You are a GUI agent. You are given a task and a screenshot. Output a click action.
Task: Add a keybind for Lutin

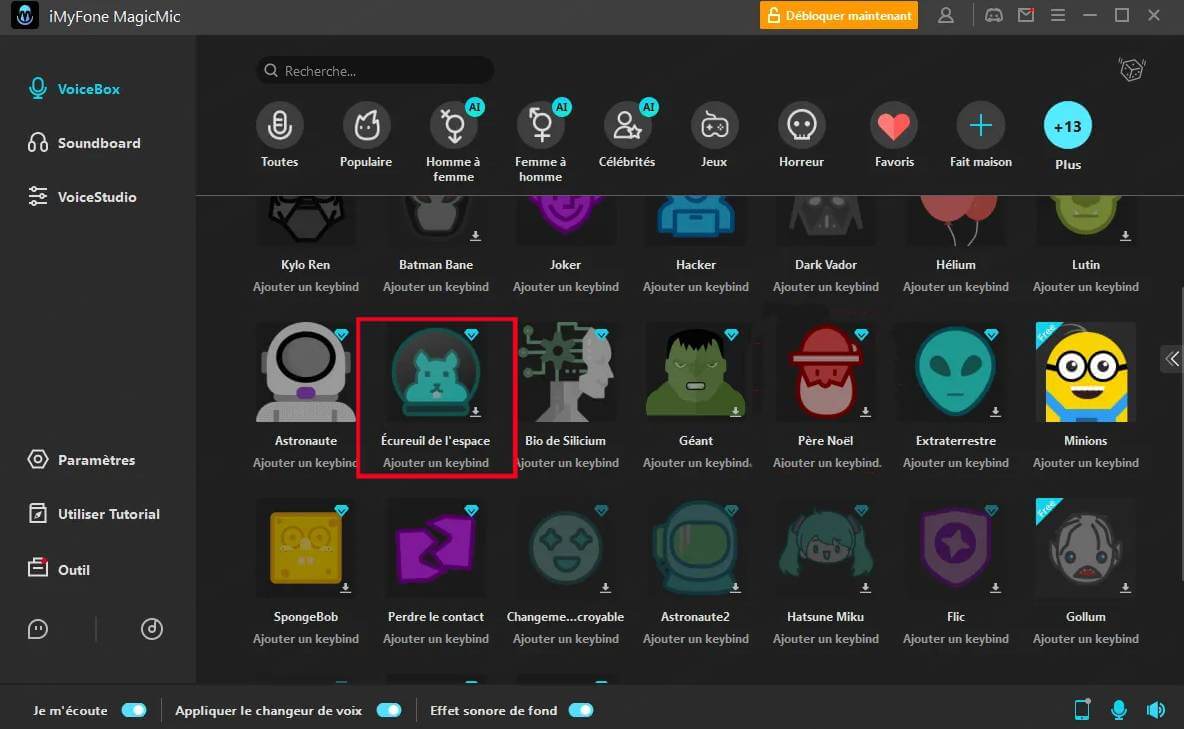pyautogui.click(x=1085, y=287)
